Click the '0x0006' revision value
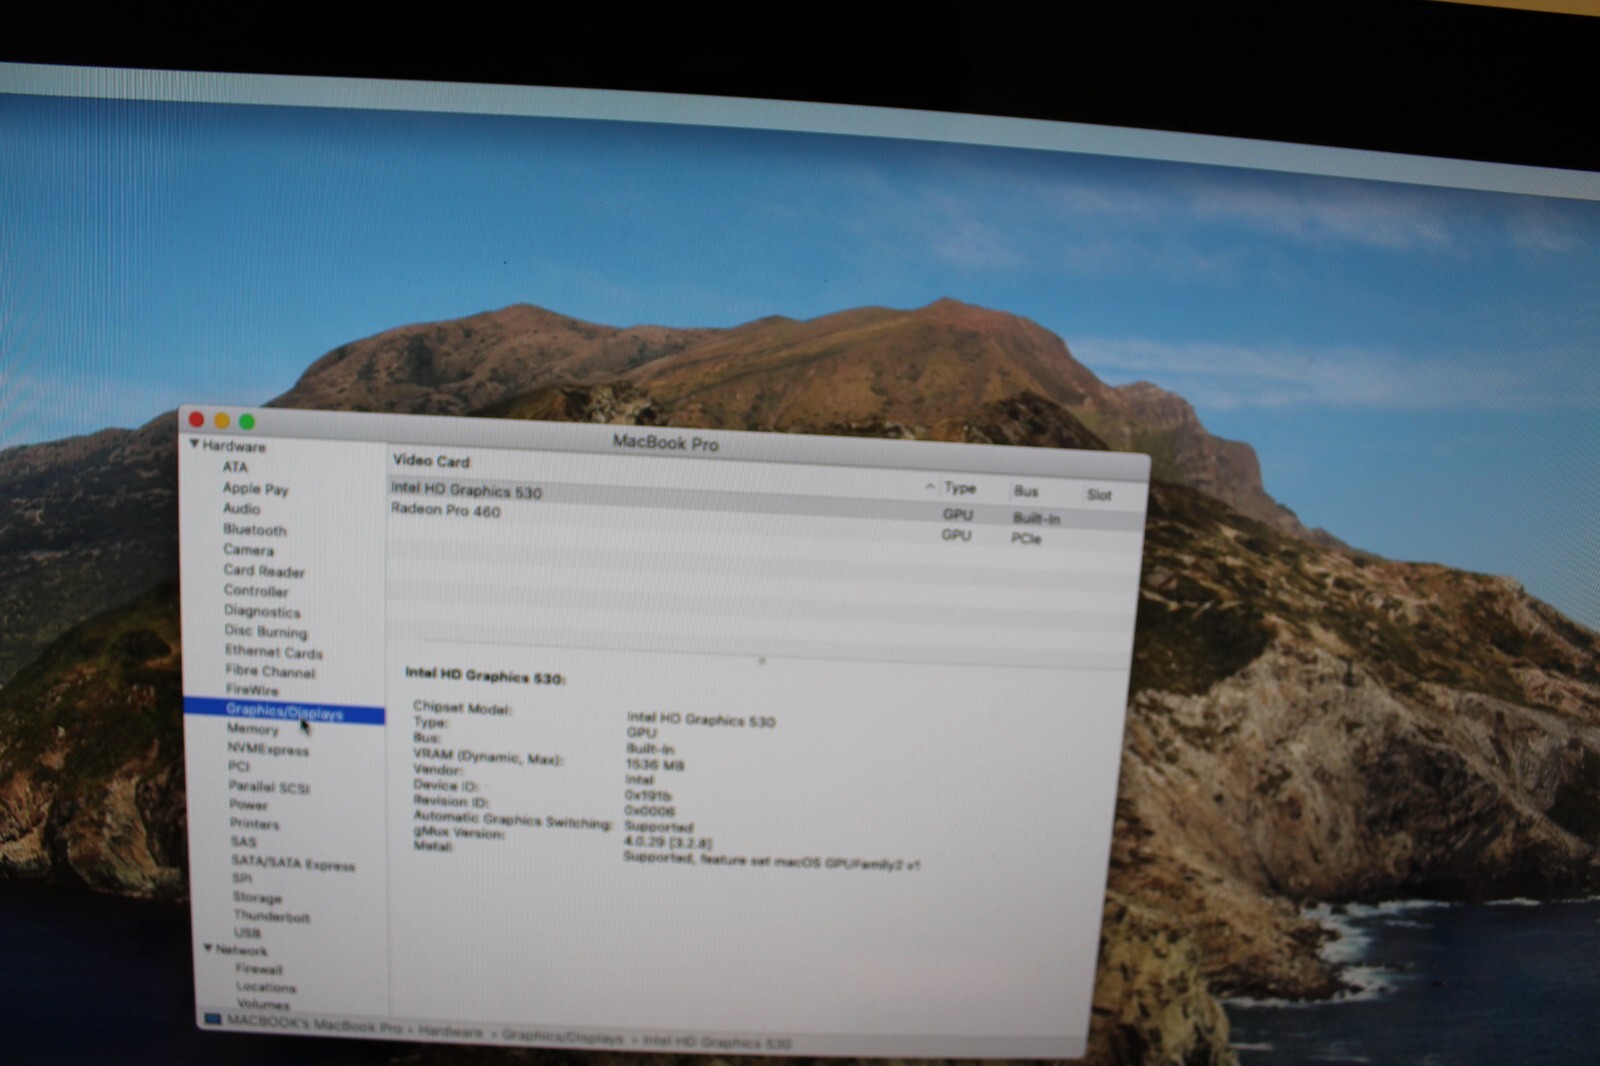Viewport: 1600px width, 1066px height. 649,811
